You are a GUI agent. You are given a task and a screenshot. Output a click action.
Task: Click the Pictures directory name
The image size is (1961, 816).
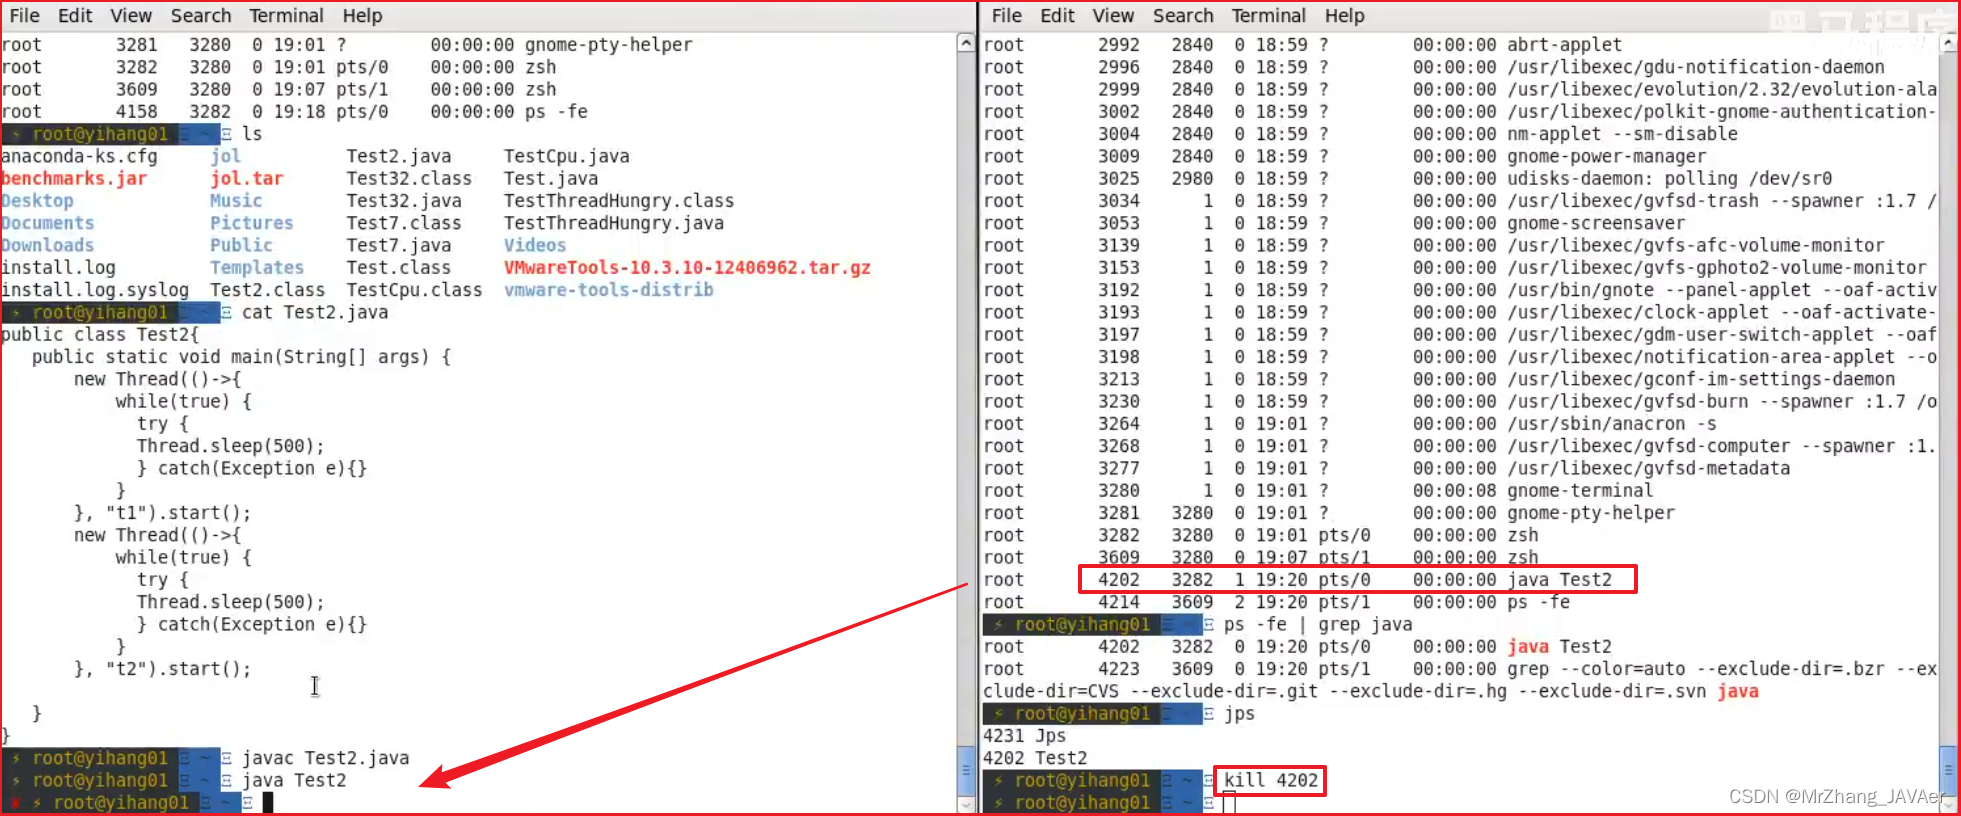(x=251, y=223)
